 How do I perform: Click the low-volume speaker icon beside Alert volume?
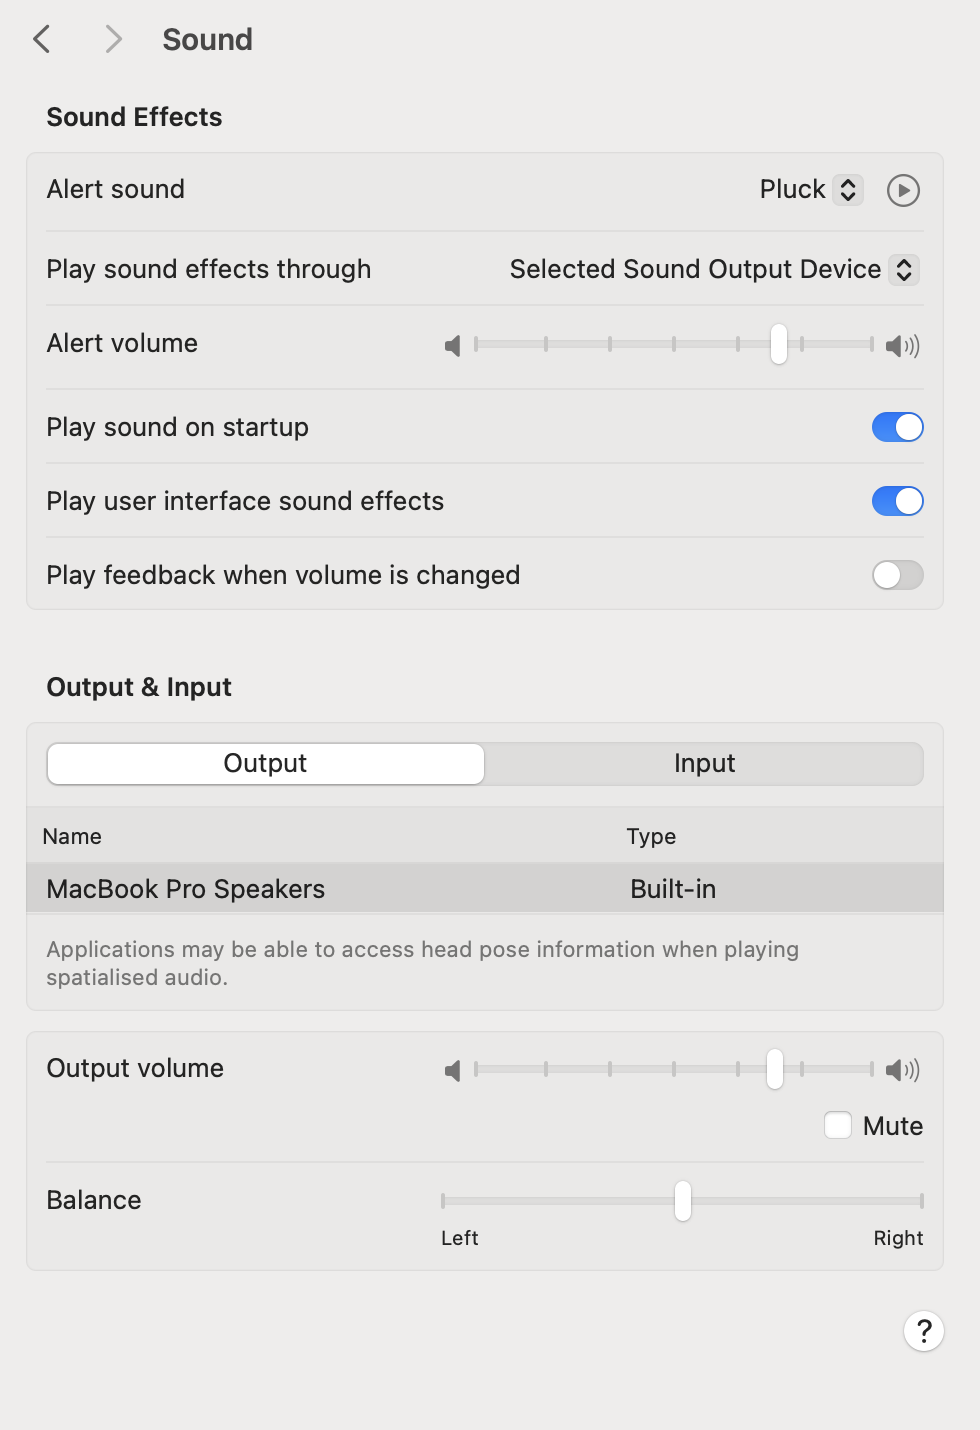[x=452, y=345]
